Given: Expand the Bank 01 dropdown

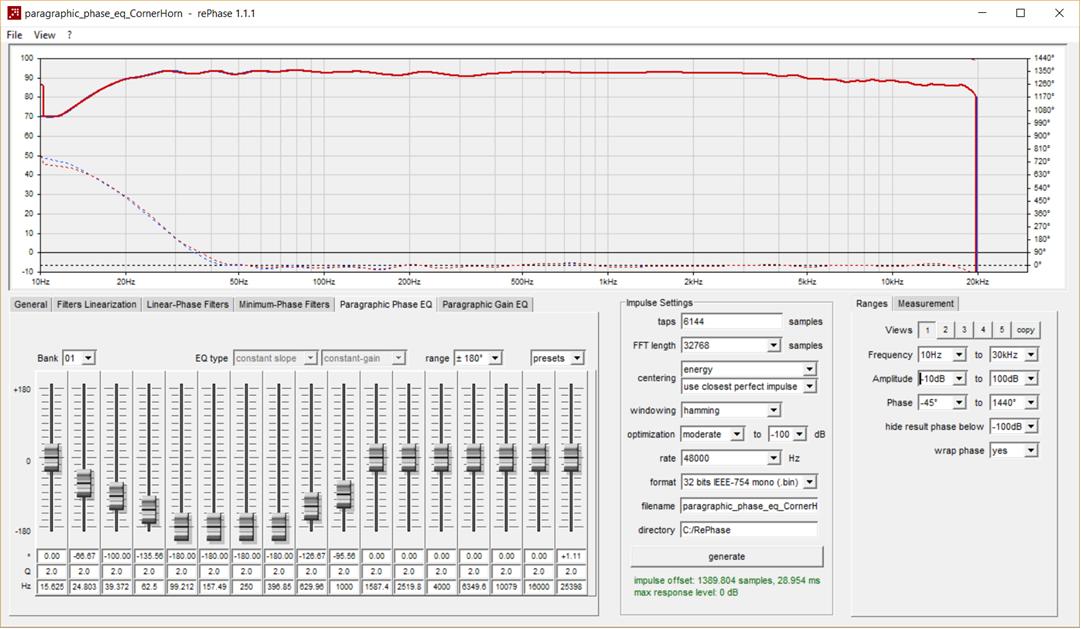Looking at the screenshot, I should click(x=89, y=358).
